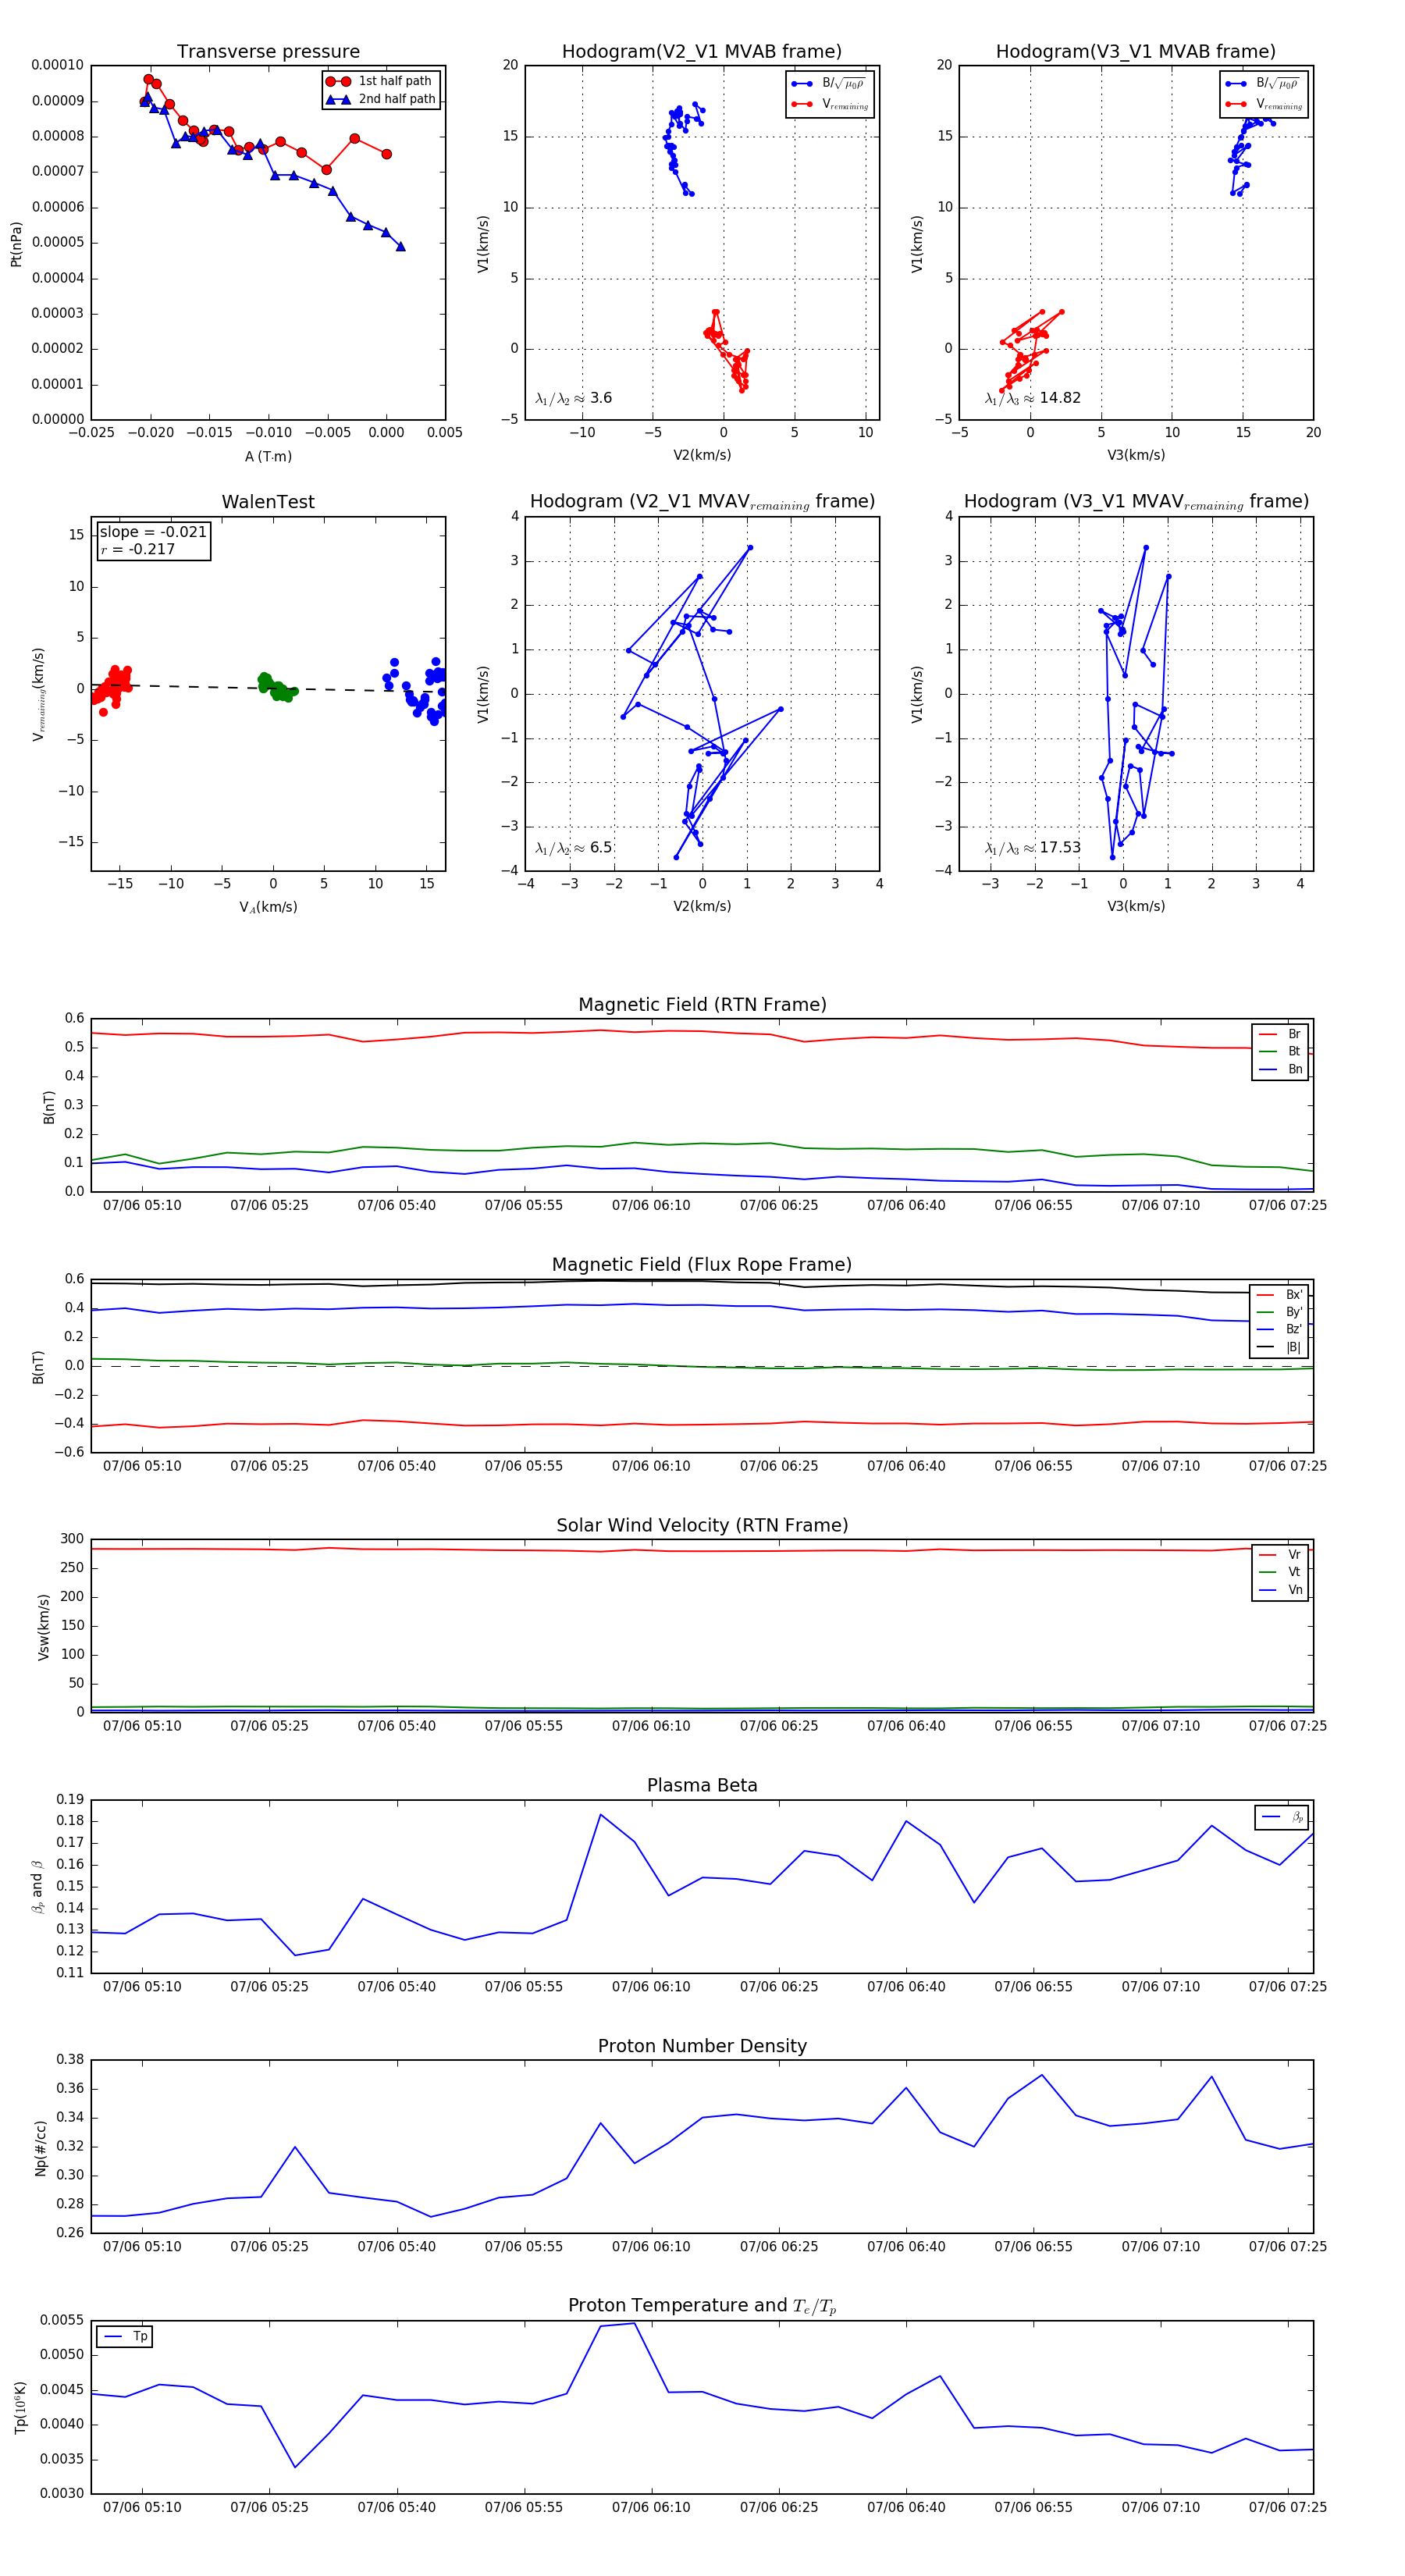
Task: Click the 'Proton Temperature and Te/Tp' title
Action: tap(702, 2306)
